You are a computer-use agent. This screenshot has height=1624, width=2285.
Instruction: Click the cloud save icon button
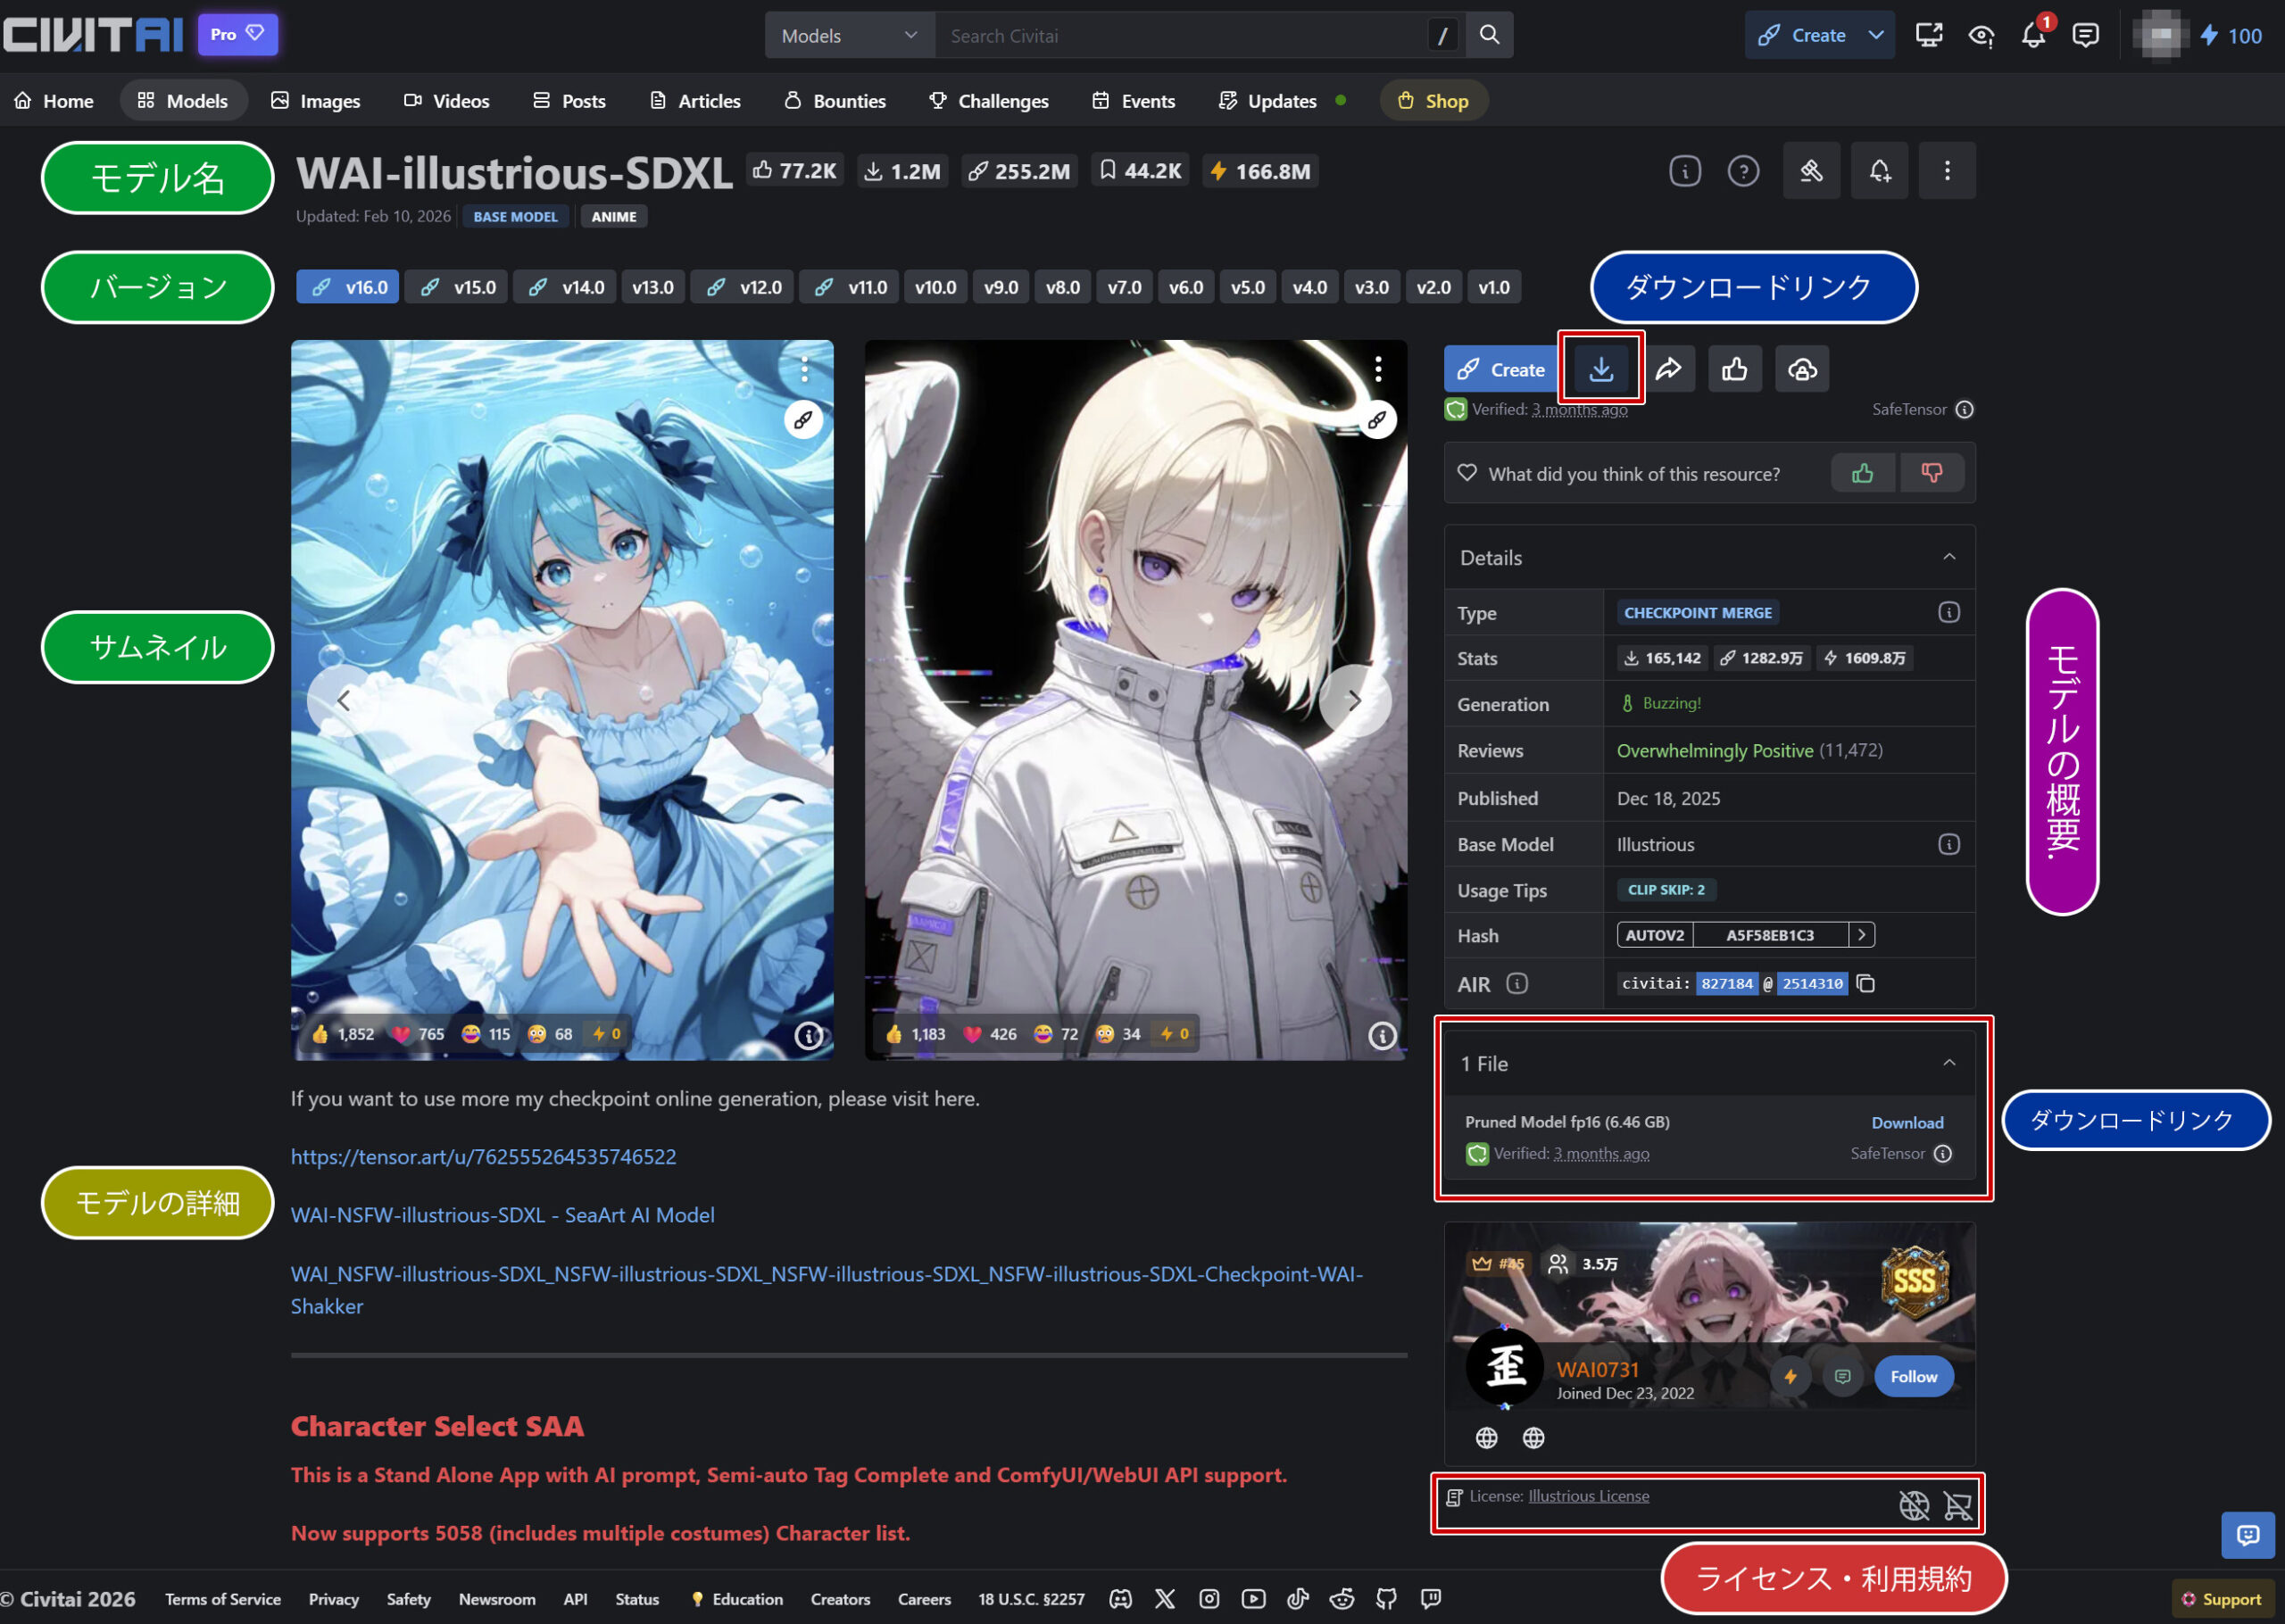(x=1801, y=369)
